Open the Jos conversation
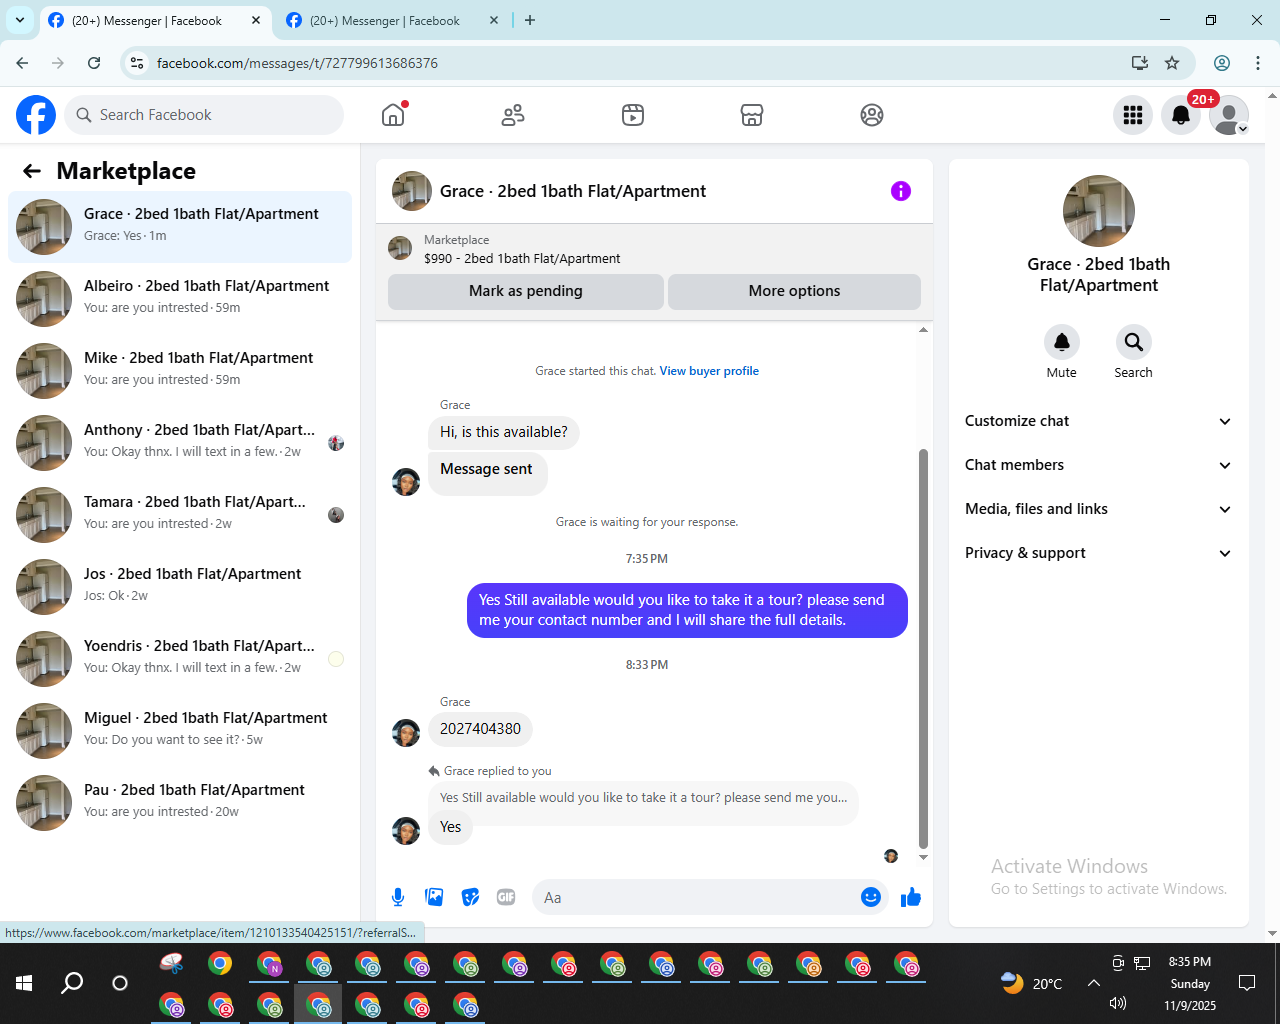Screen dimensions: 1280x1024 pyautogui.click(x=180, y=587)
